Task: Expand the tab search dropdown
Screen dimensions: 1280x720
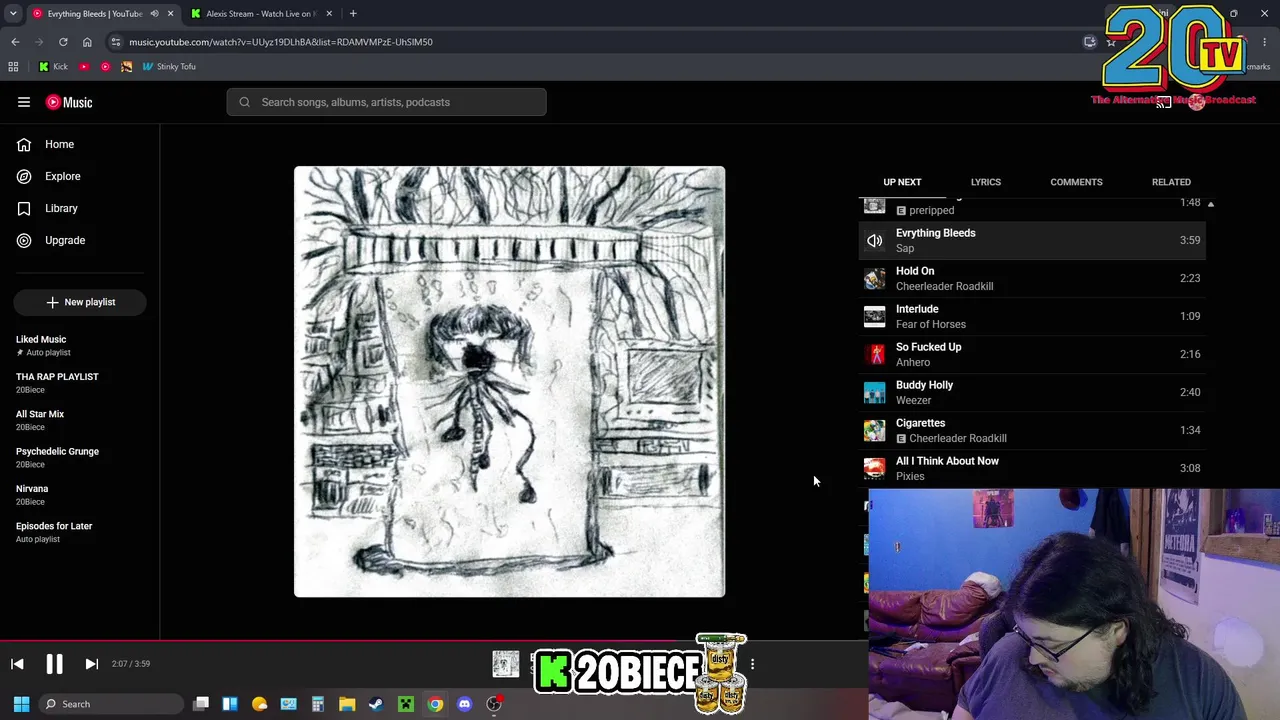Action: coord(13,14)
